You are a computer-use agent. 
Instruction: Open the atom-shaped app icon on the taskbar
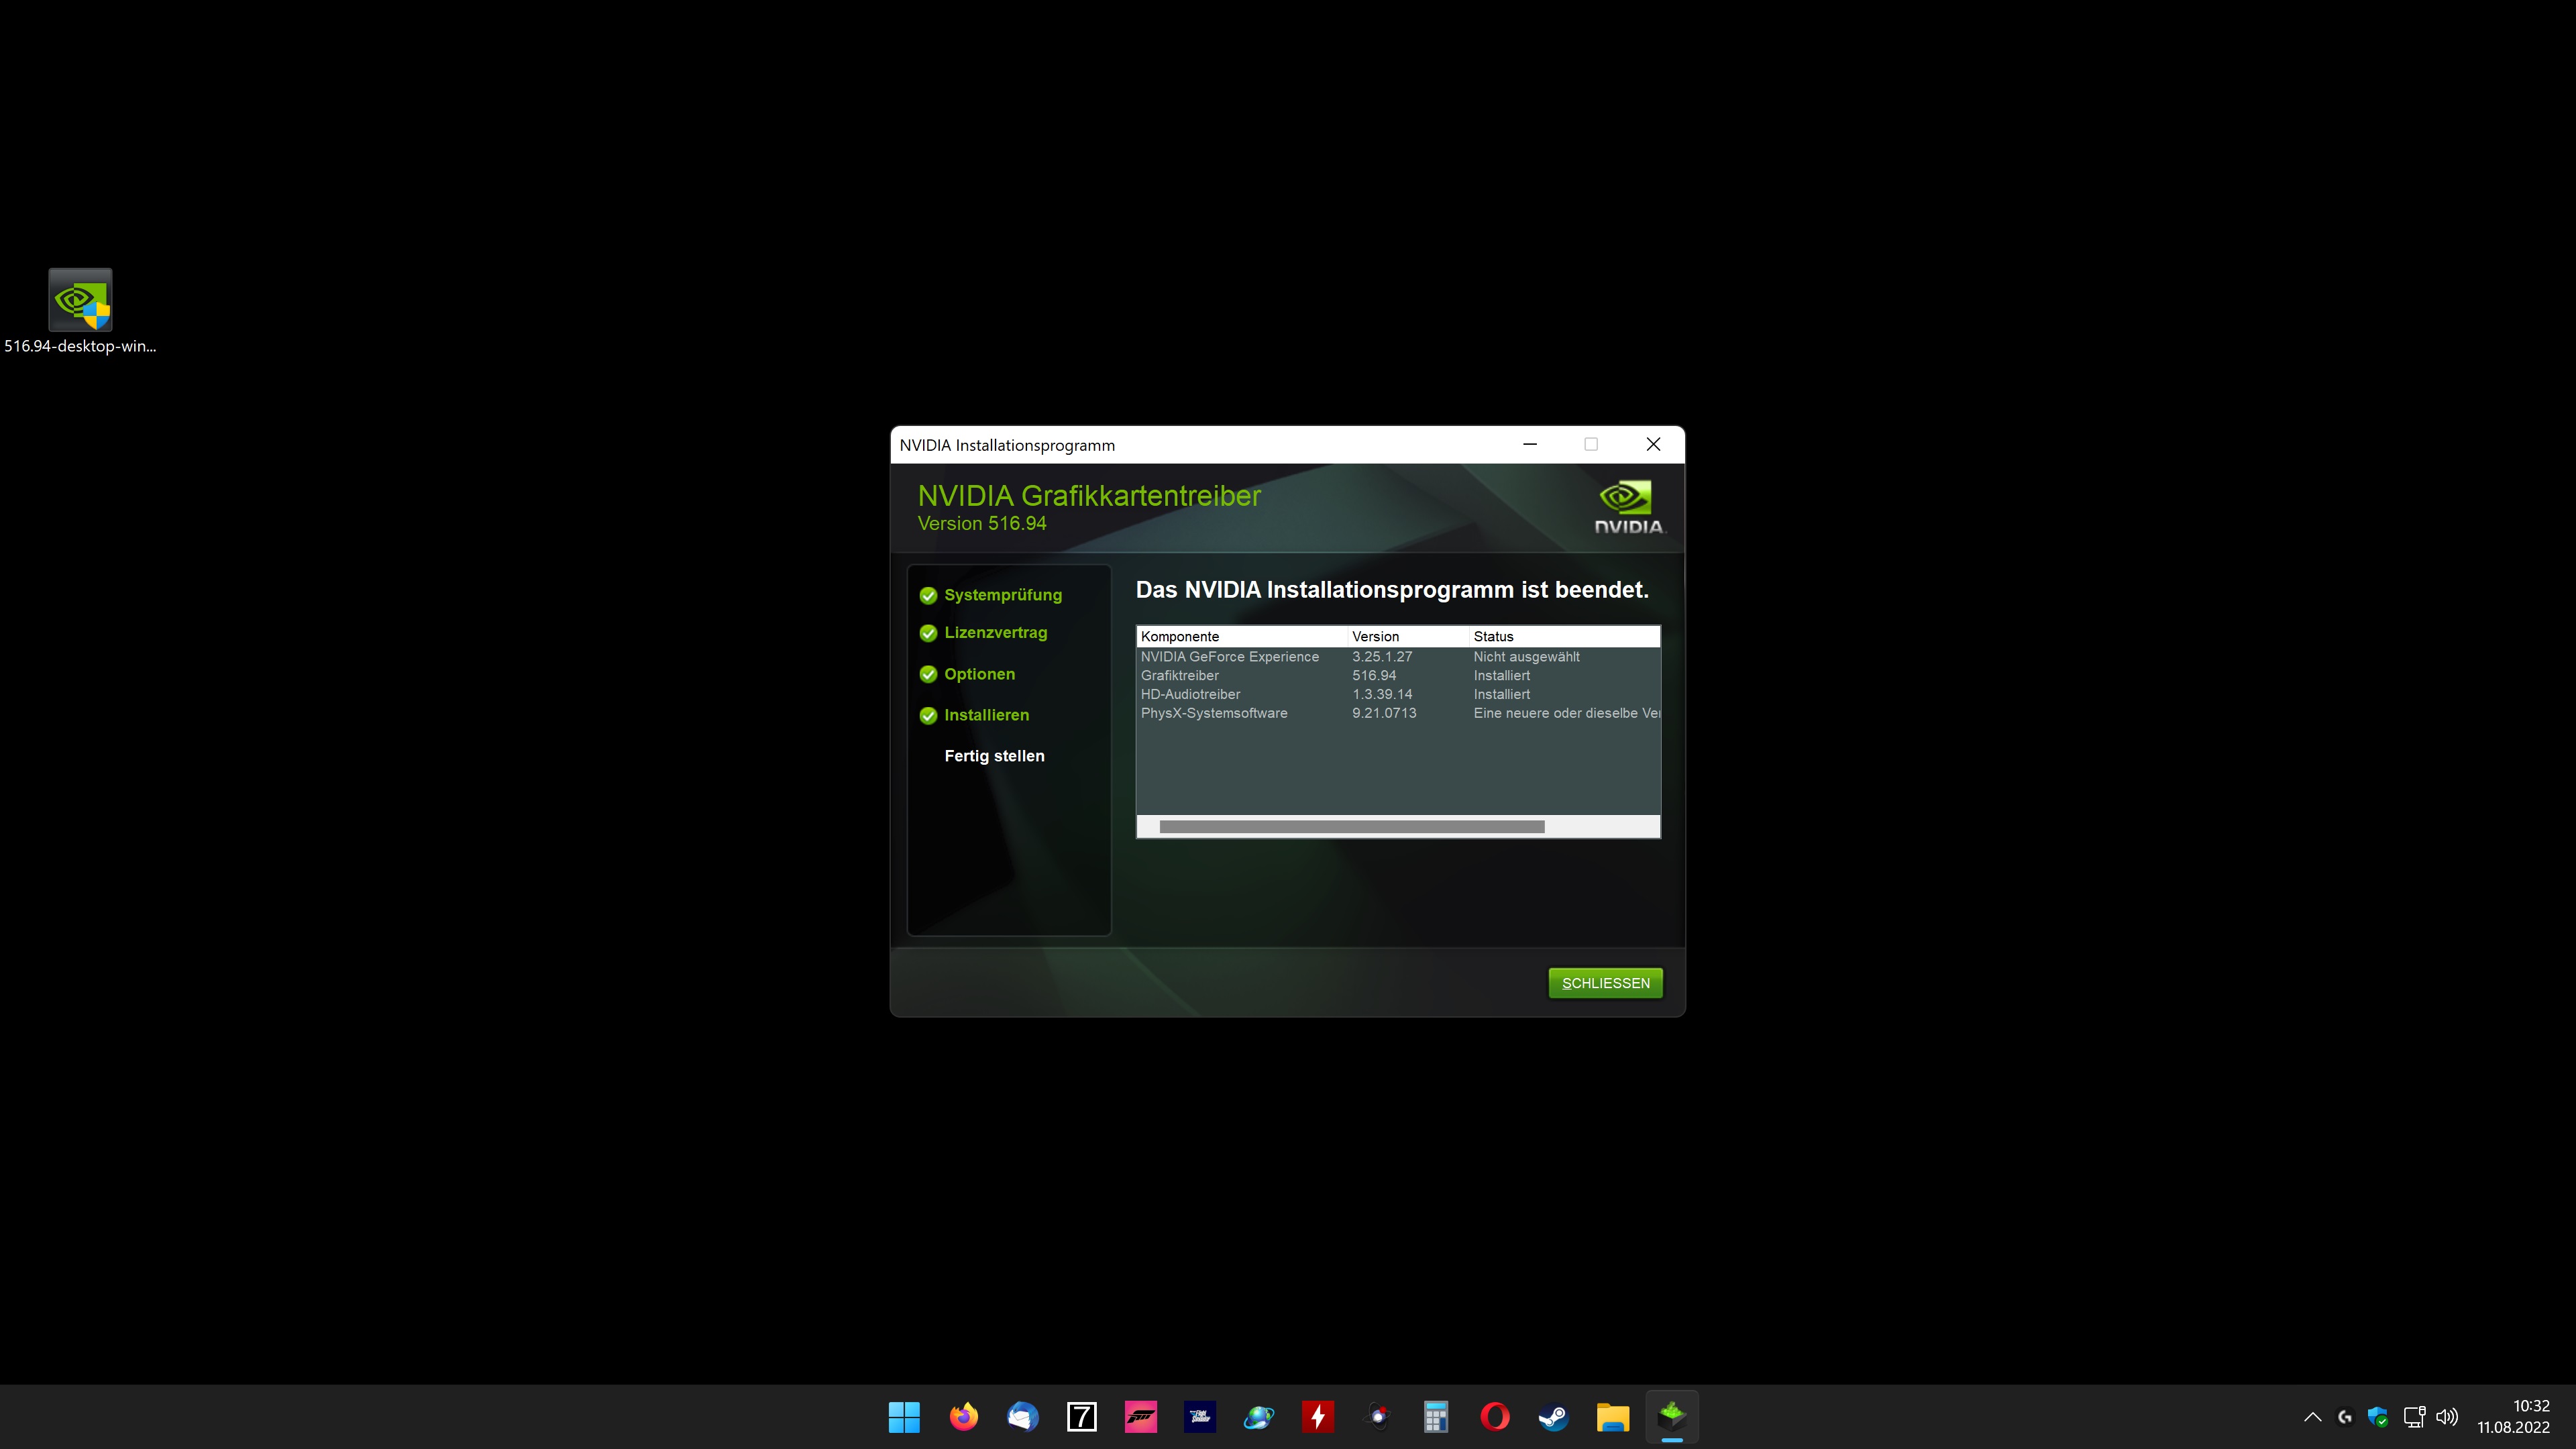tap(1377, 1416)
